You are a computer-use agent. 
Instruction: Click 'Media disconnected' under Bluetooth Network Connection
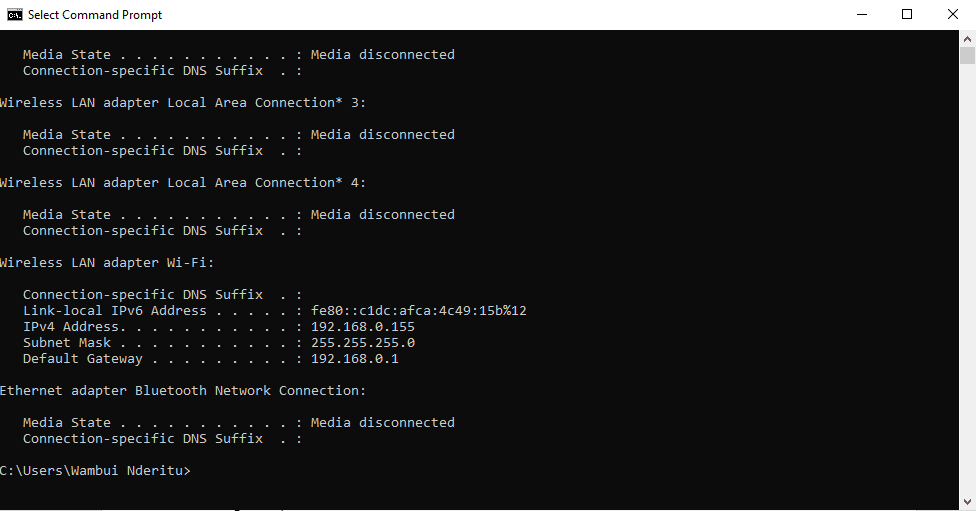(x=383, y=423)
